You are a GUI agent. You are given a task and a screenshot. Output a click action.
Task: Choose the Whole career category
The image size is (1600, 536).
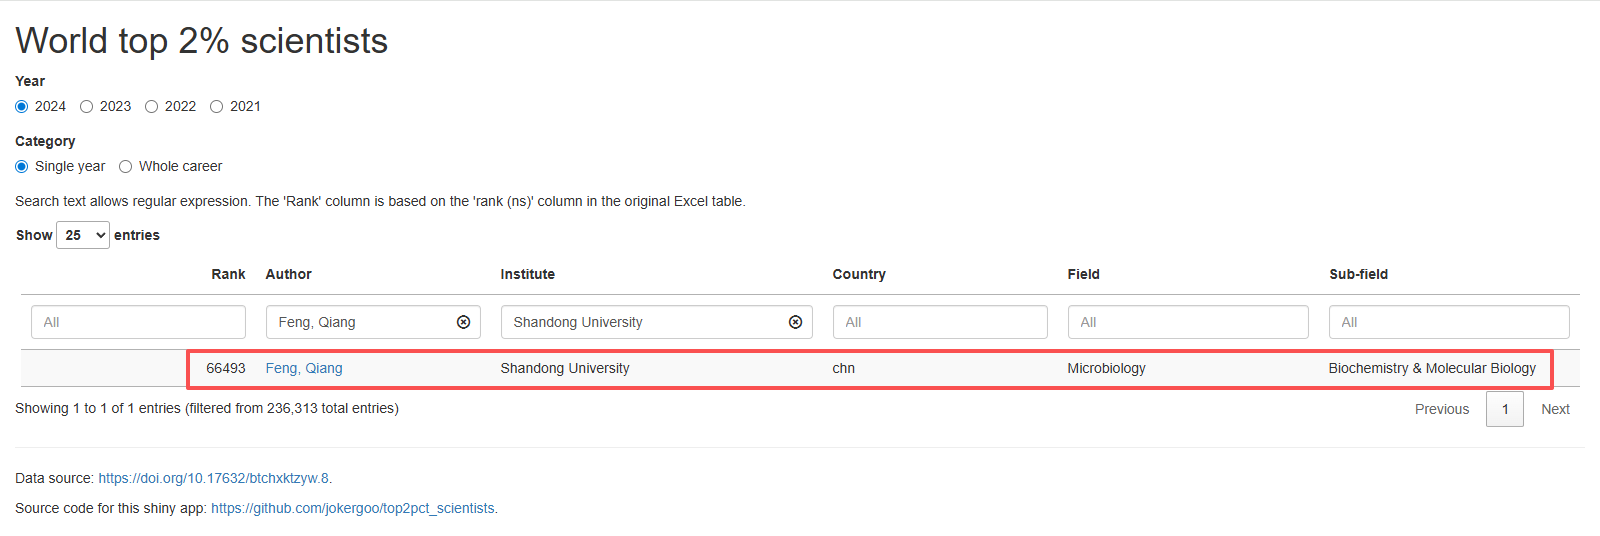click(126, 167)
